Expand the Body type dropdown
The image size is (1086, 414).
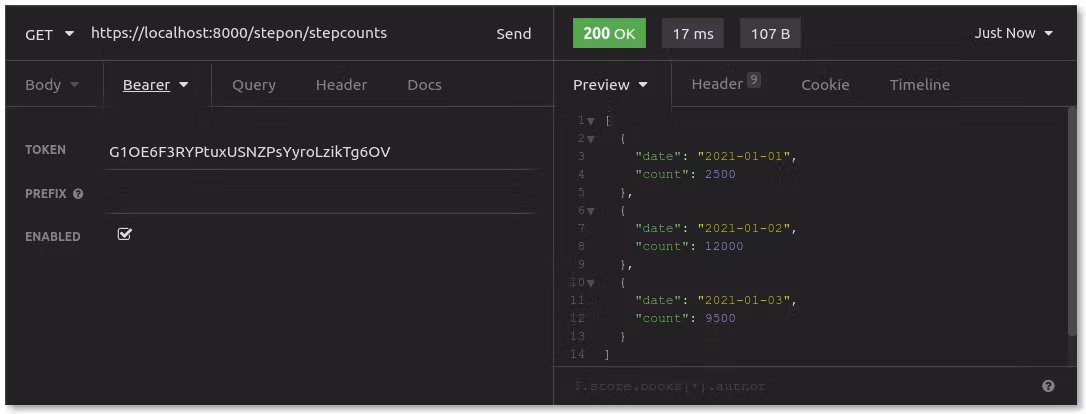pyautogui.click(x=52, y=85)
